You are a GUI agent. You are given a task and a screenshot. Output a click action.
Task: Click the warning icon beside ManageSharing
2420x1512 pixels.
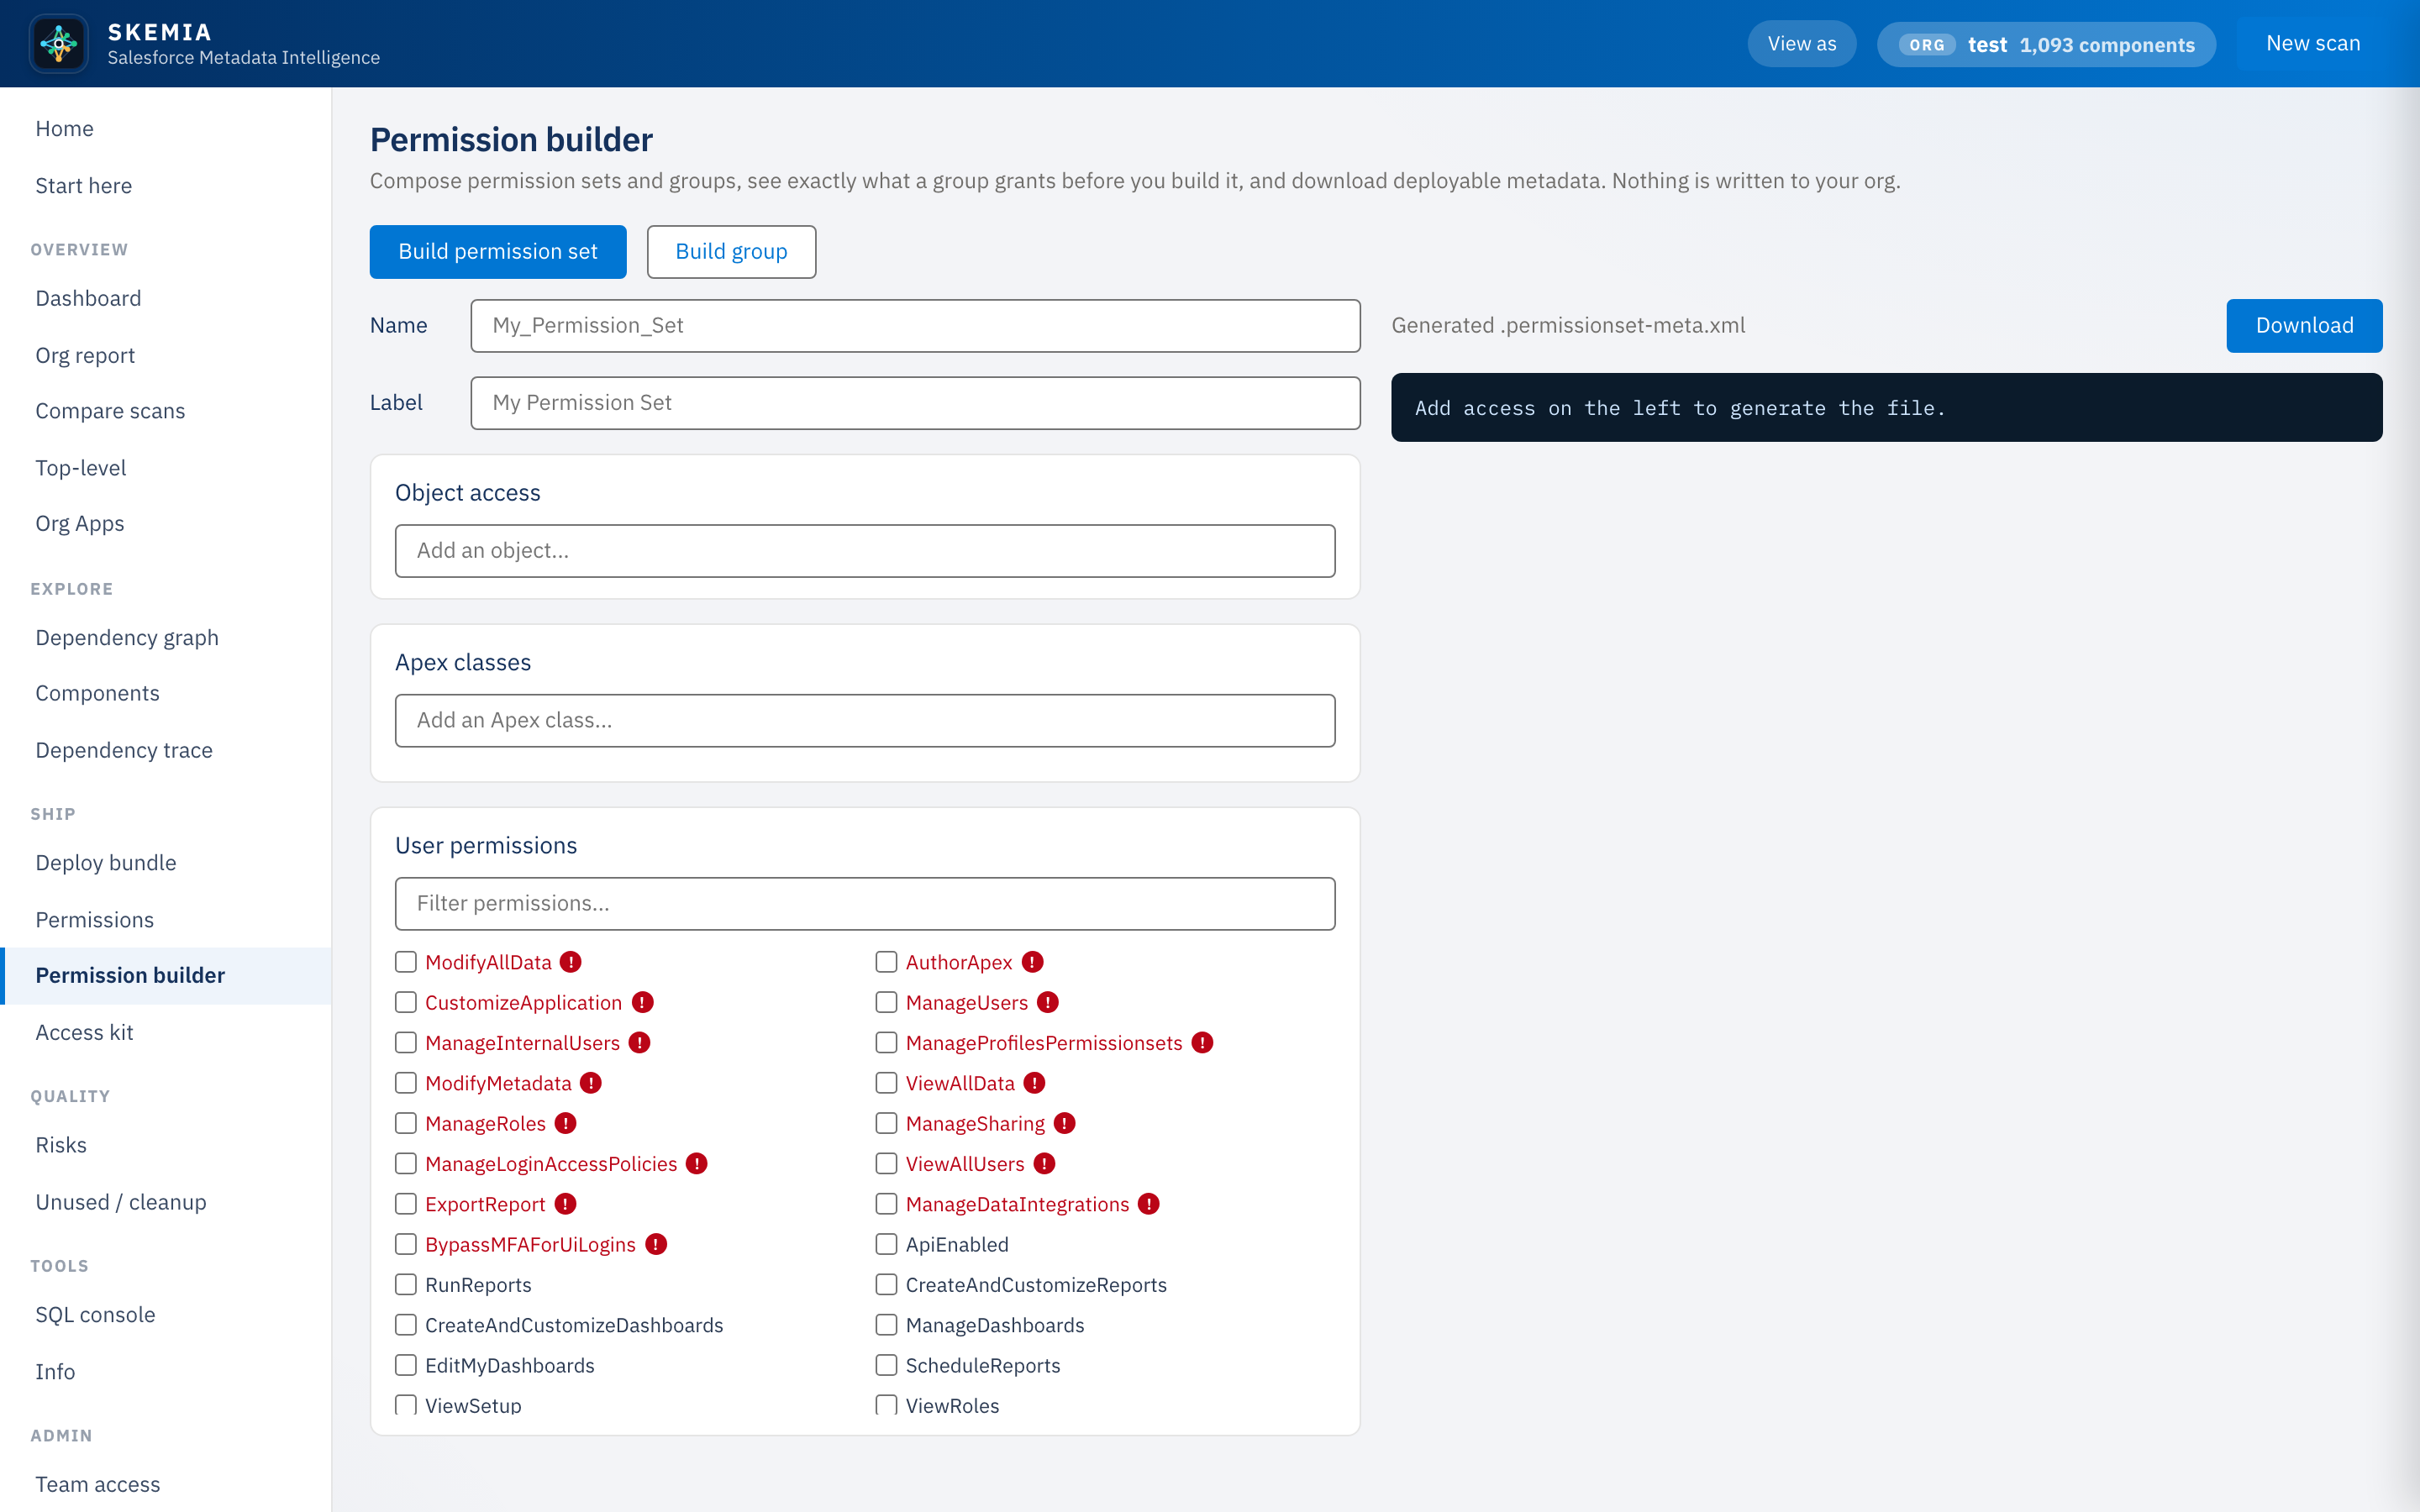(1064, 1123)
